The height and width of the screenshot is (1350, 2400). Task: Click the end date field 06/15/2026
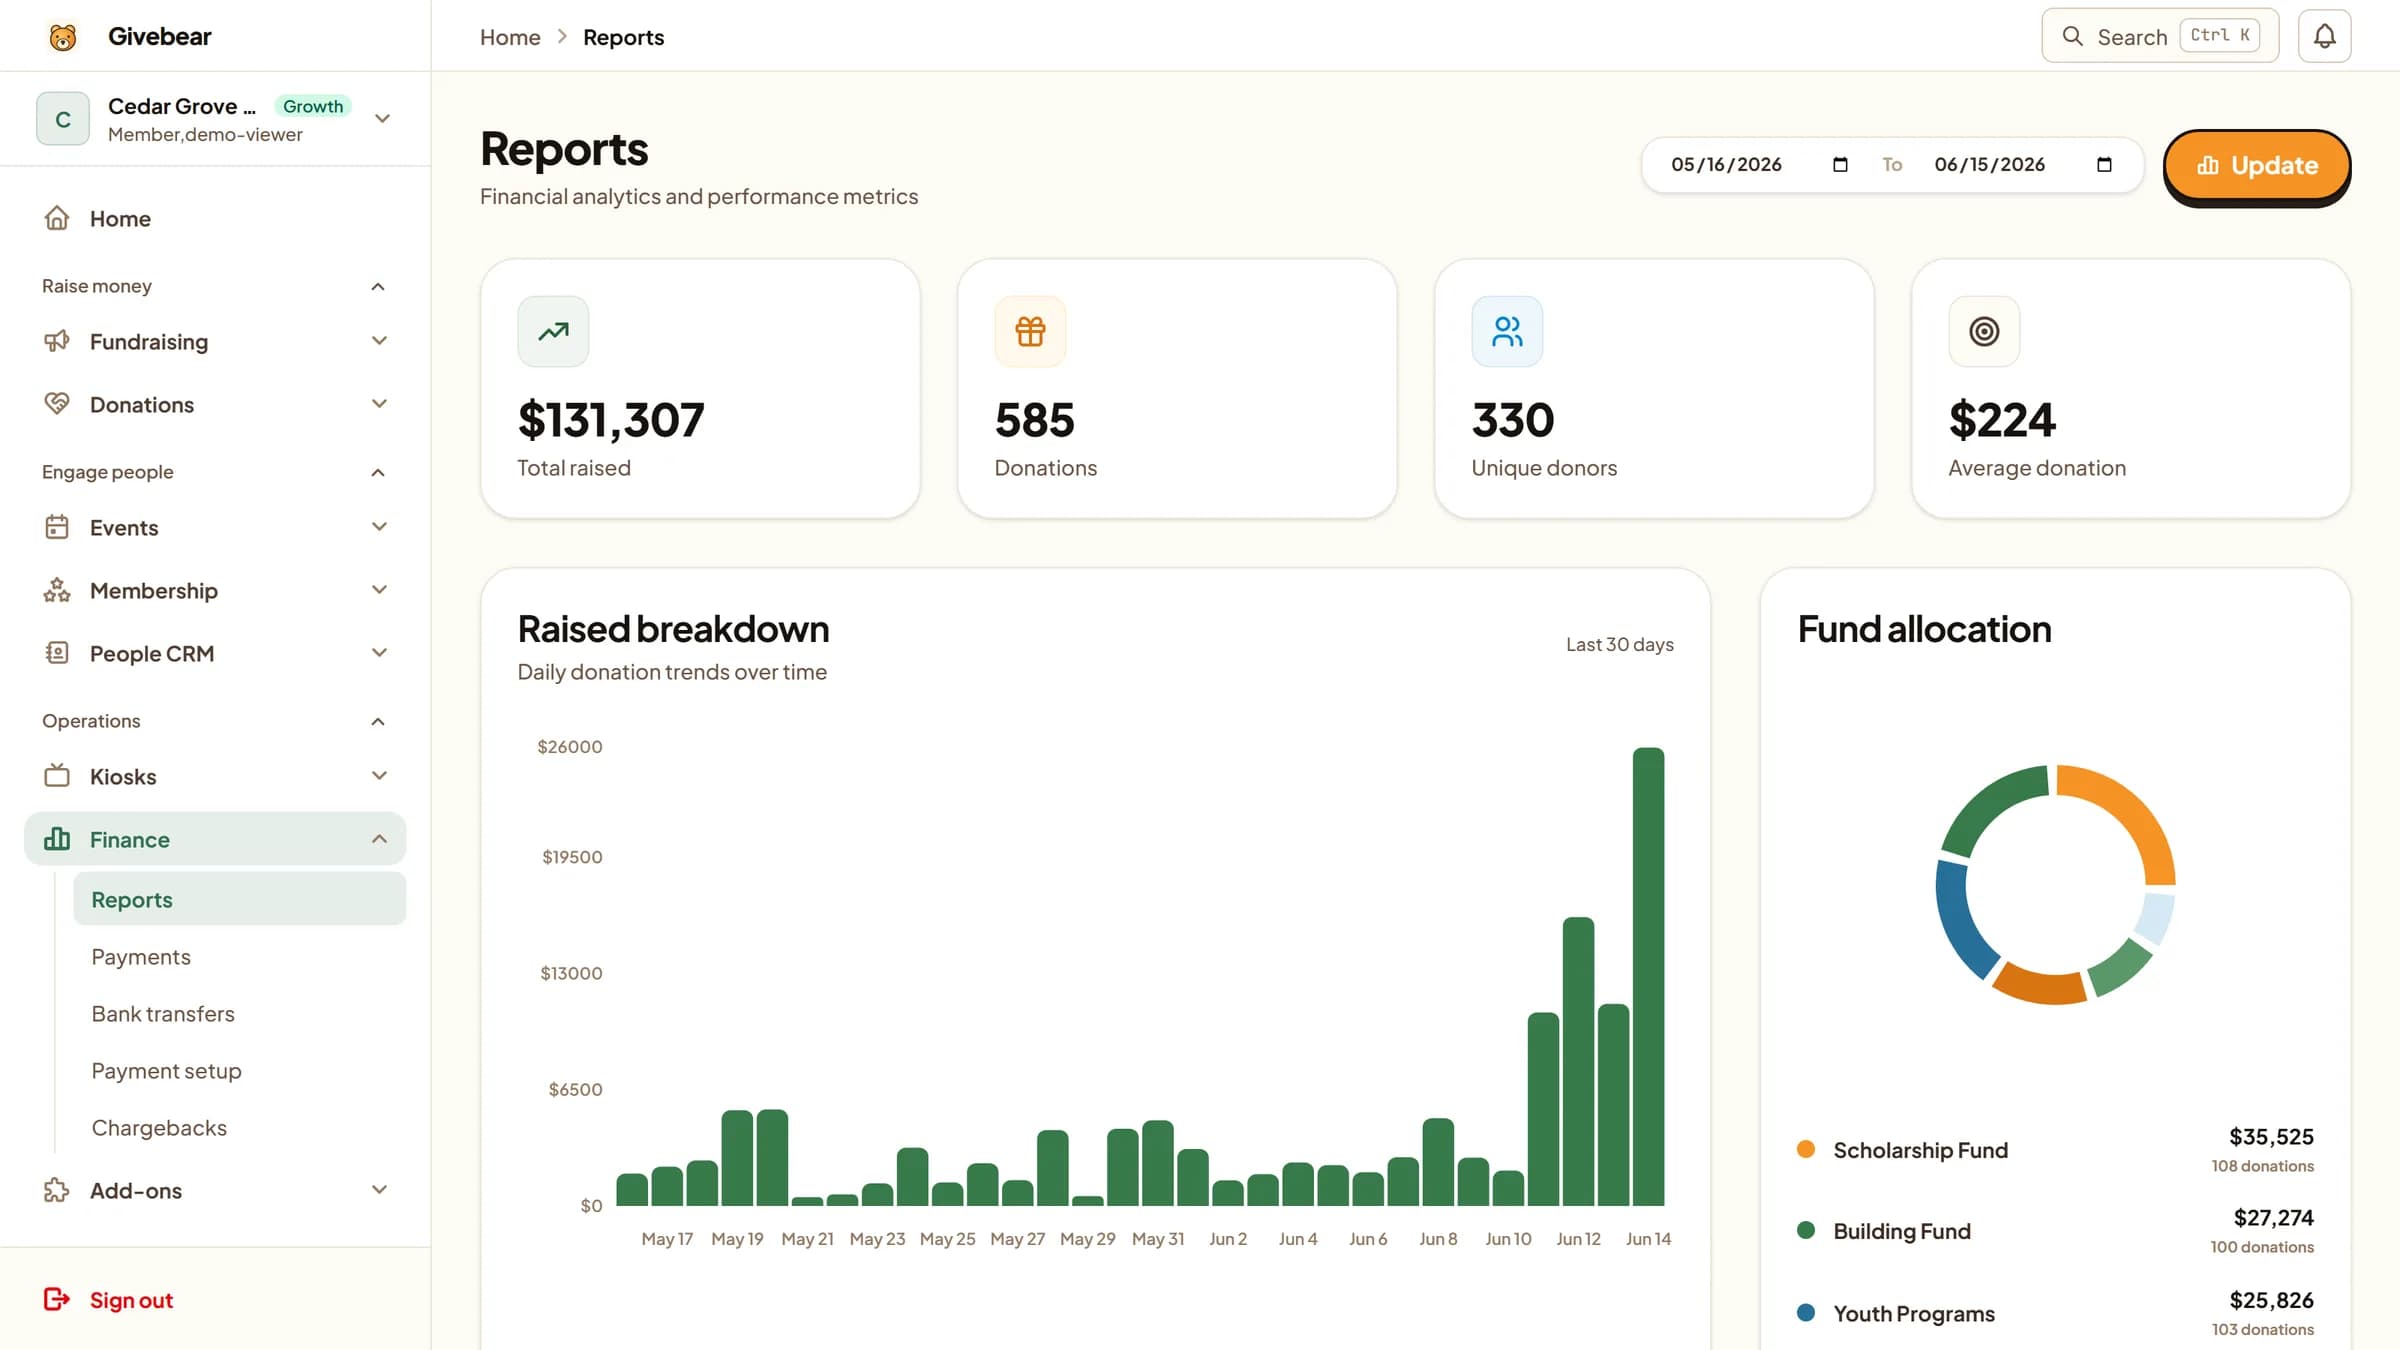pos(2024,165)
